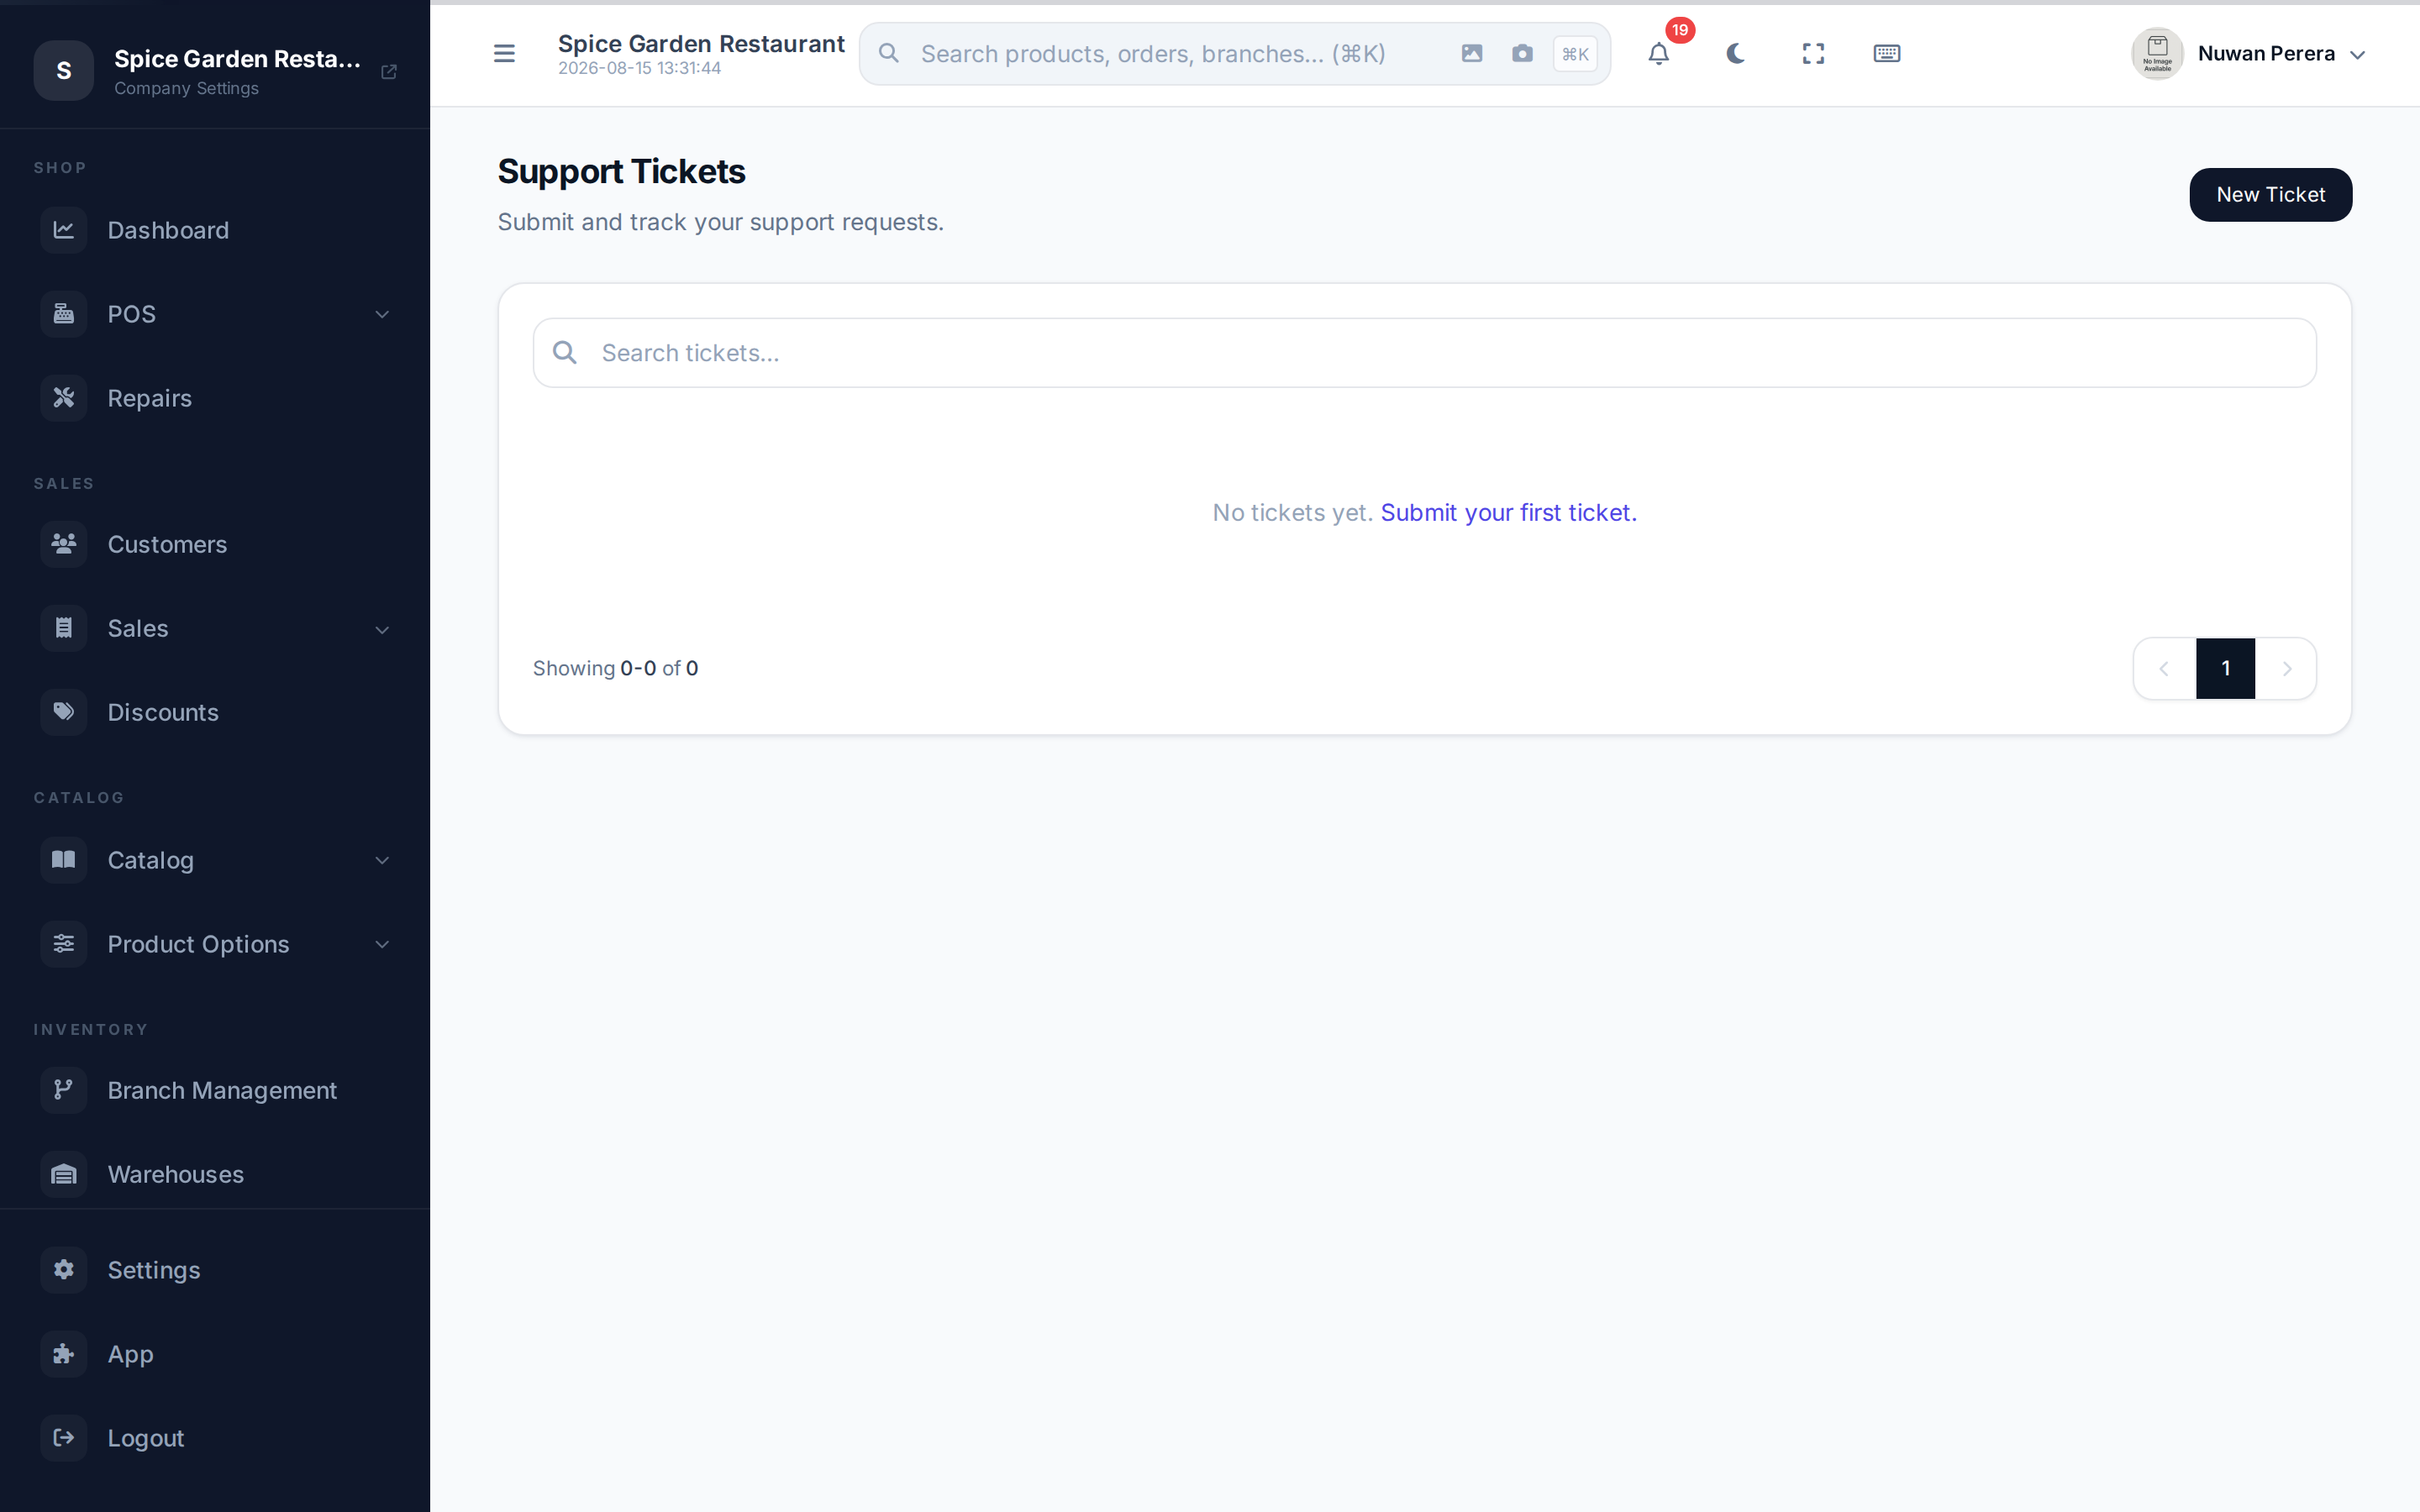2420x1512 pixels.
Task: Click camera scan icon in search bar
Action: (1522, 54)
